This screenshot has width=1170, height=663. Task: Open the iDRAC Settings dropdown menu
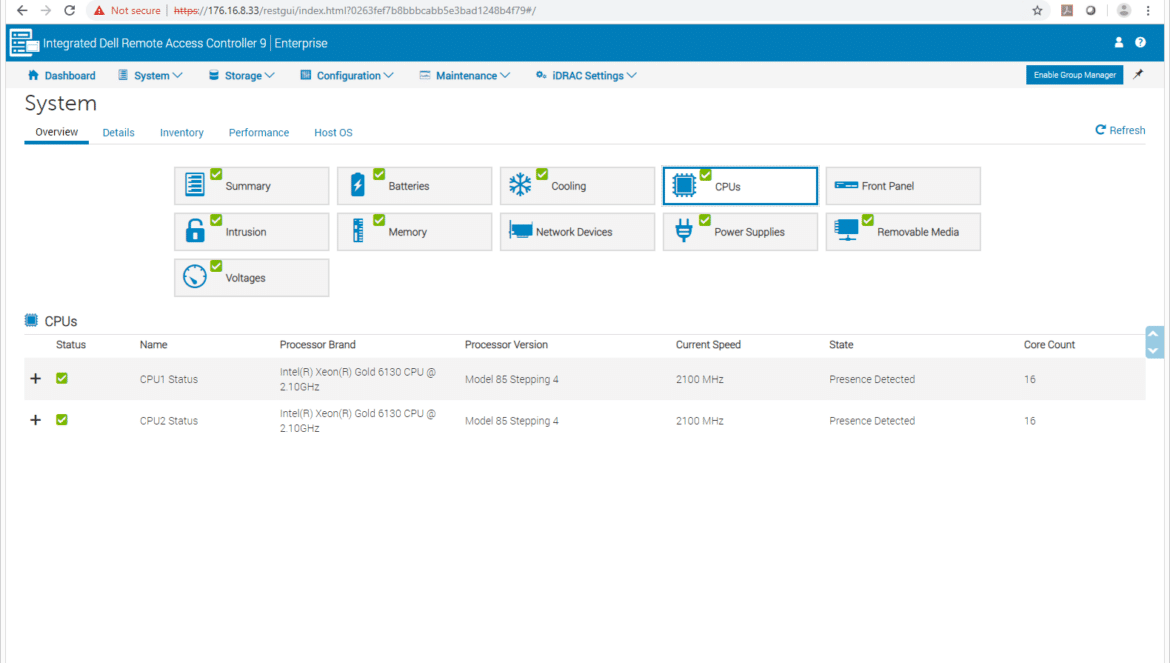(586, 75)
